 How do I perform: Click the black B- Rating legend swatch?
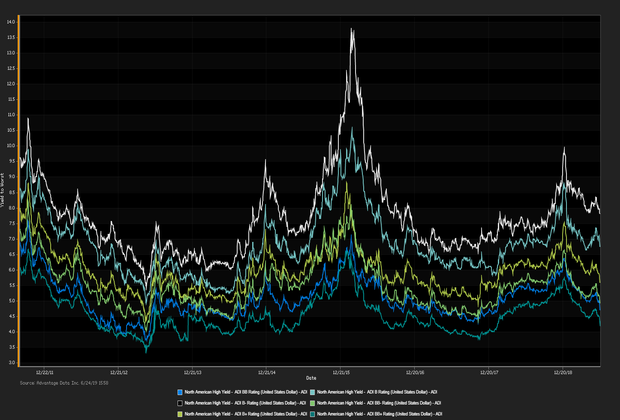(x=180, y=403)
